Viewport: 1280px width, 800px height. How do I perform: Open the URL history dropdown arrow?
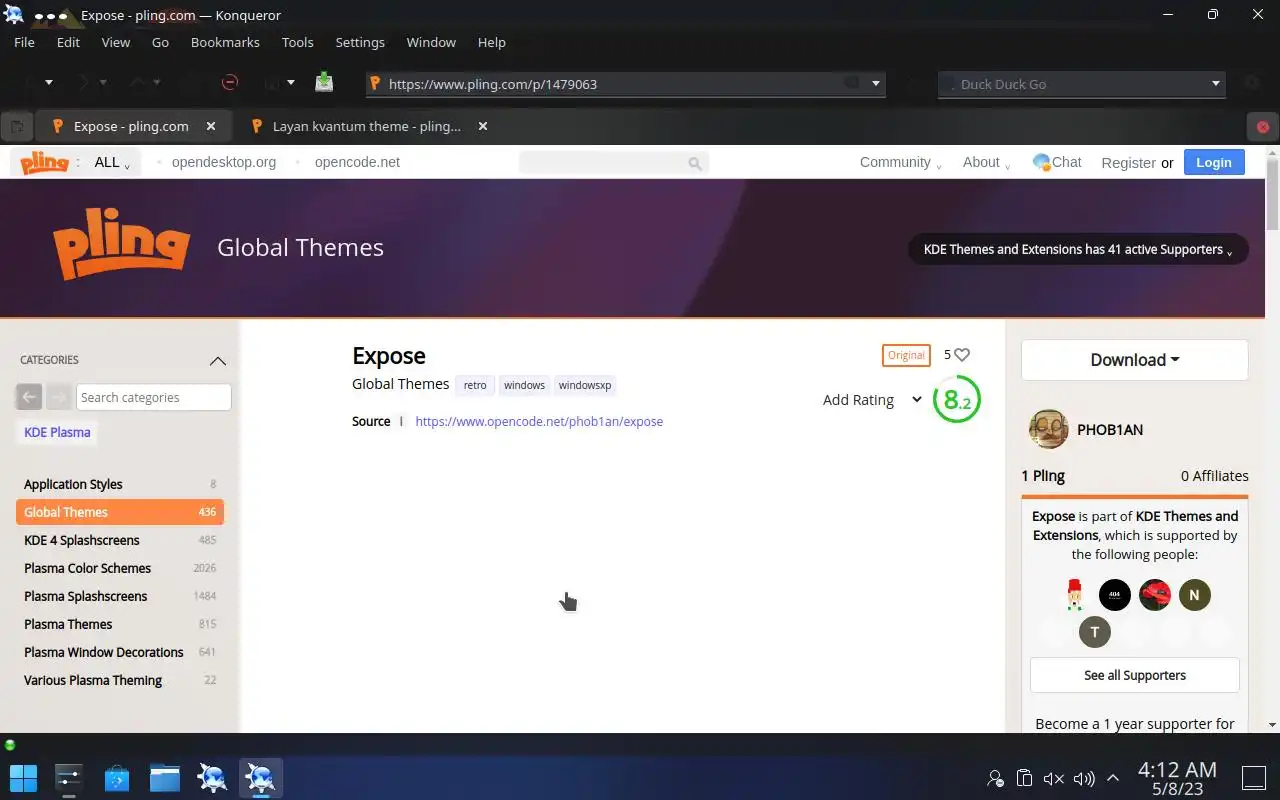[x=876, y=83]
